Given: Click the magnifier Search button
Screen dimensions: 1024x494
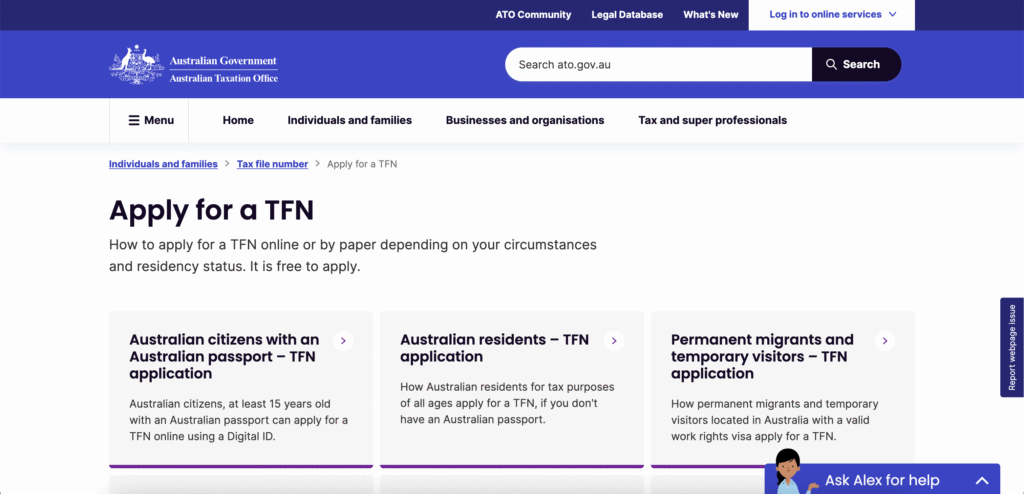Looking at the screenshot, I should (x=855, y=65).
